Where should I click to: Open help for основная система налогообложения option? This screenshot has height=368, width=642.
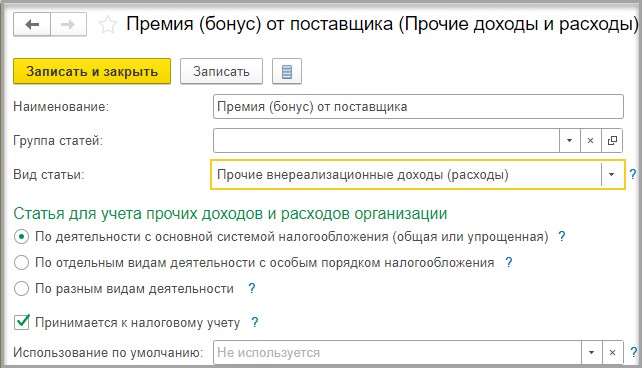(562, 236)
